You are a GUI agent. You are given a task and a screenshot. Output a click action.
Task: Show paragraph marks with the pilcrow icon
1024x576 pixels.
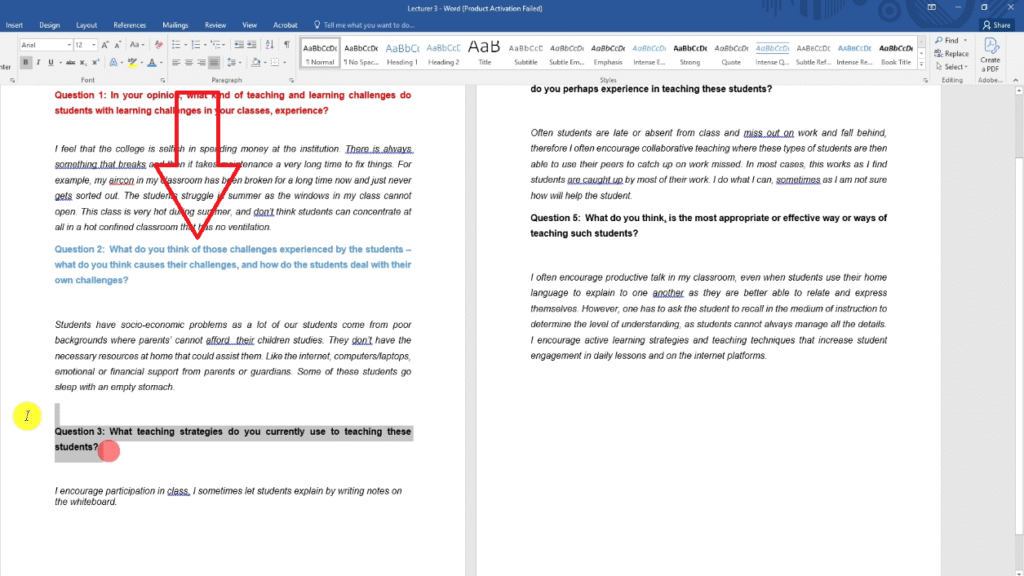click(x=286, y=45)
